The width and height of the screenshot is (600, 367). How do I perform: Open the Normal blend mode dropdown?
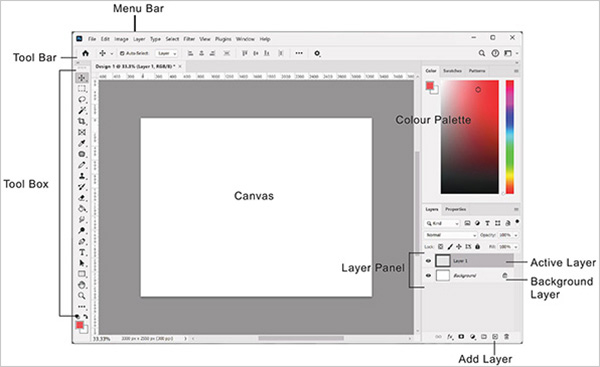point(450,235)
